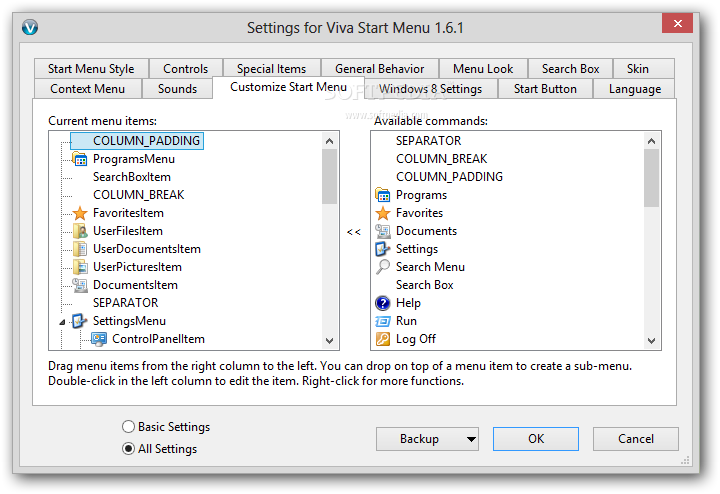Click the available commands scrollbar thumb
Image resolution: width=720 pixels, height=494 pixels.
click(651, 179)
